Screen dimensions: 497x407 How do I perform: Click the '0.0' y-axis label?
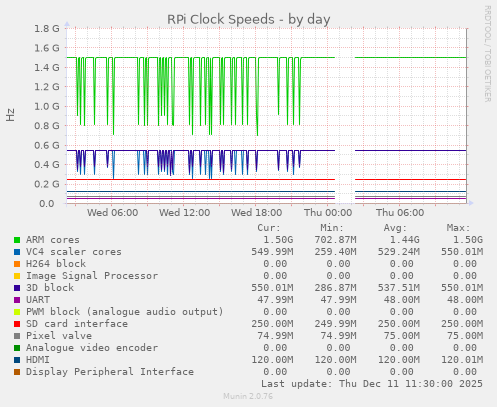(x=46, y=203)
